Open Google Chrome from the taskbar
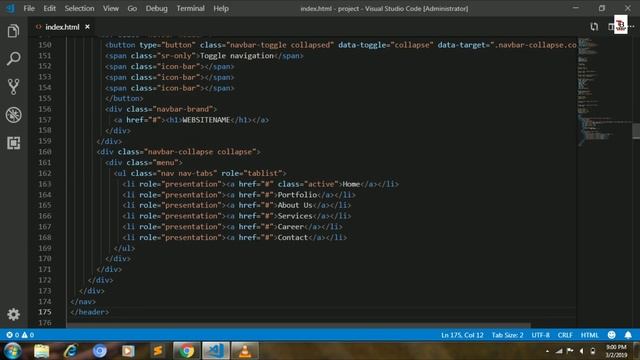The image size is (640, 360). click(x=187, y=351)
